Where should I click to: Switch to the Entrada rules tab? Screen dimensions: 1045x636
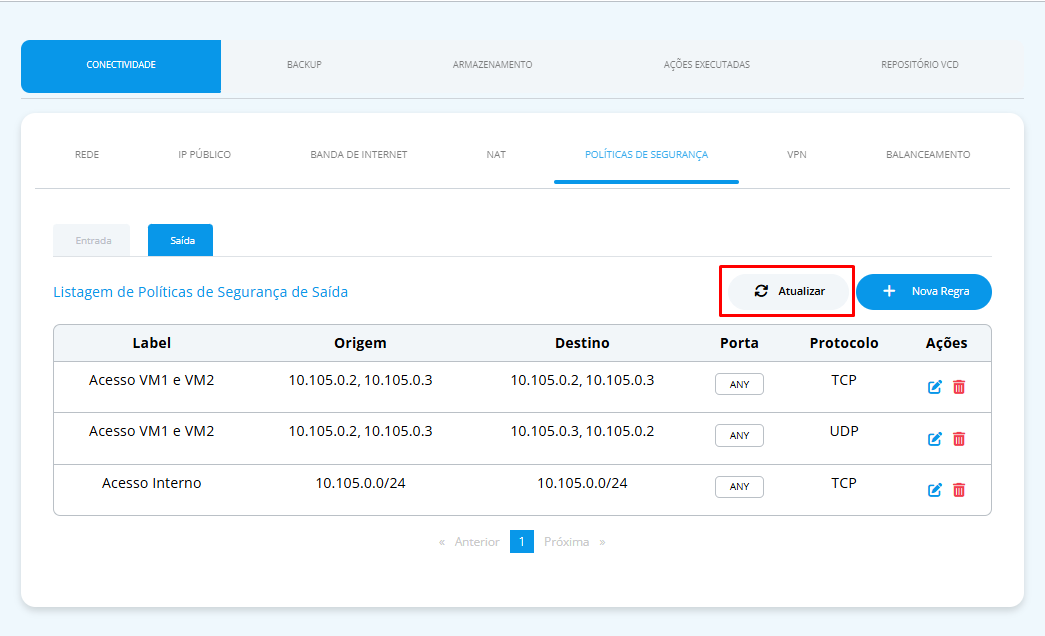[92, 240]
